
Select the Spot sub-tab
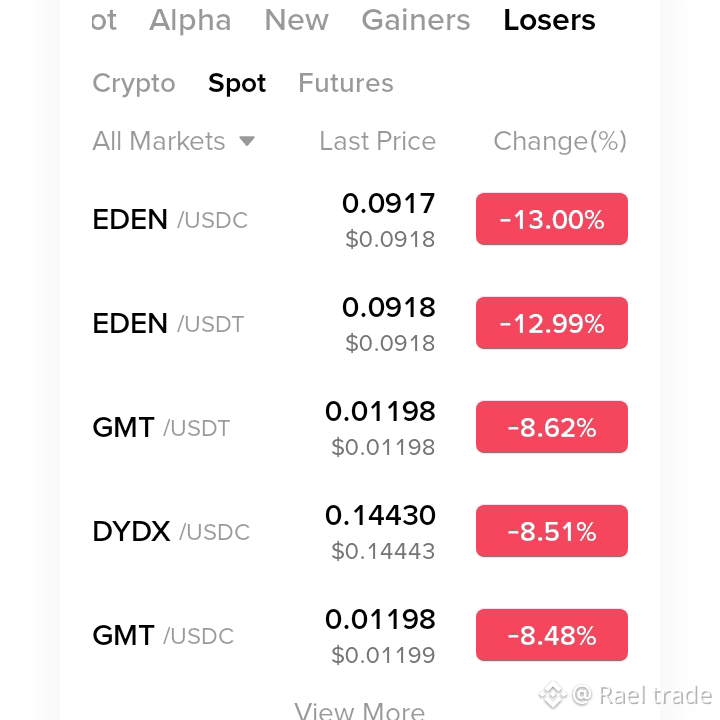237,84
